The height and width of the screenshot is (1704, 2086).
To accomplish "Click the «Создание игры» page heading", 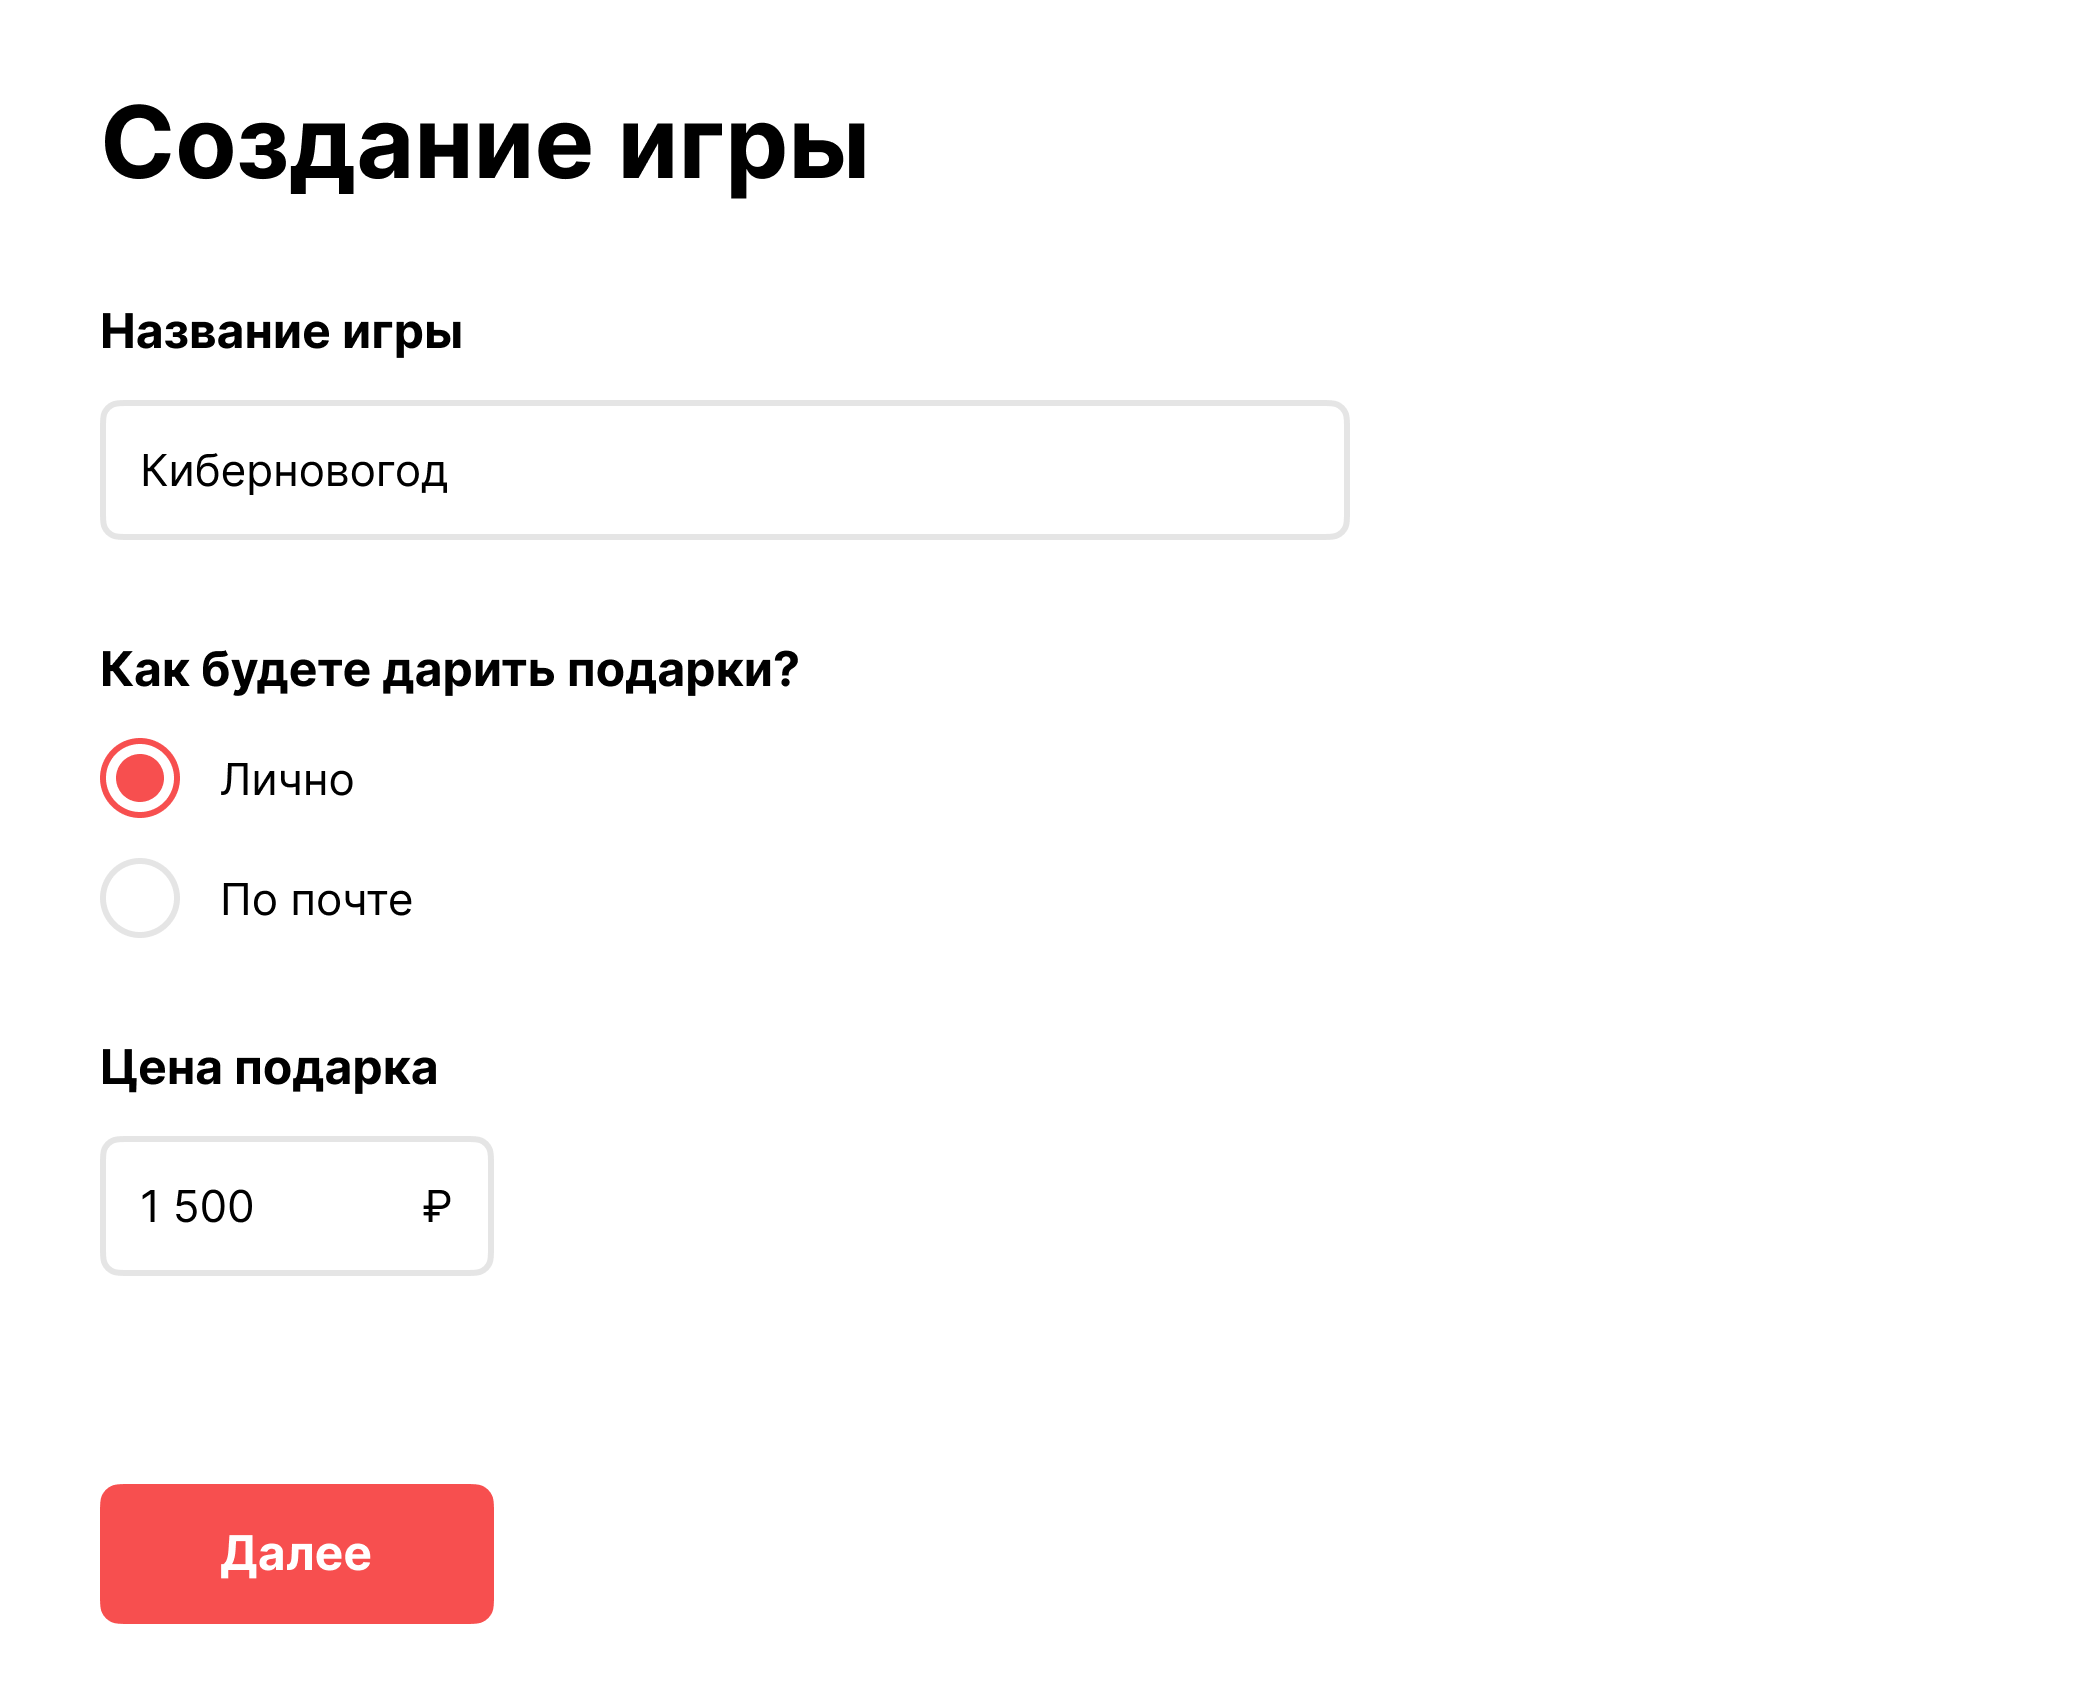I will [486, 146].
